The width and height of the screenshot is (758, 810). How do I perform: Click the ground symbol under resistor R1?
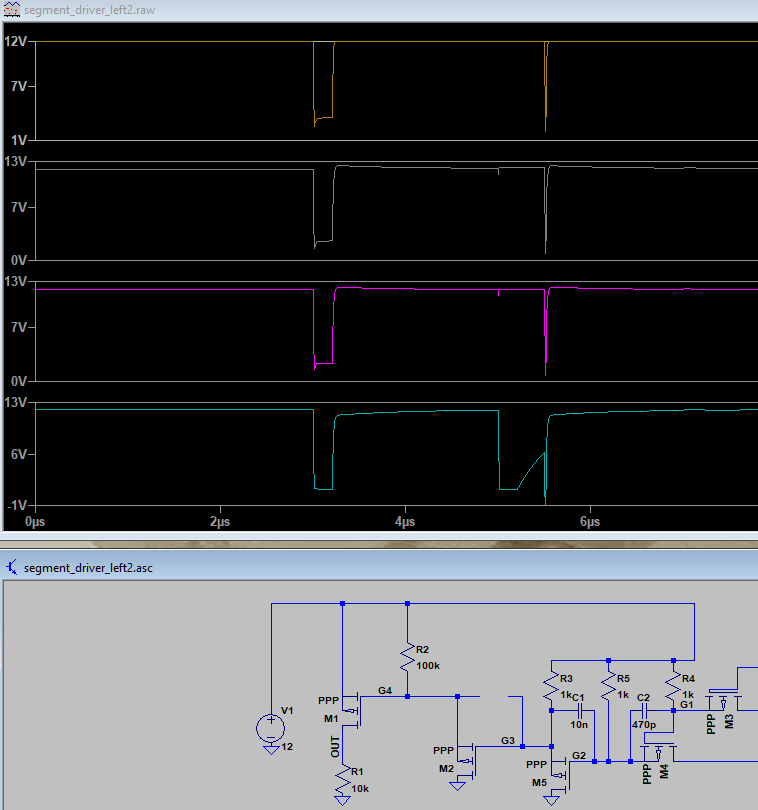[x=343, y=801]
